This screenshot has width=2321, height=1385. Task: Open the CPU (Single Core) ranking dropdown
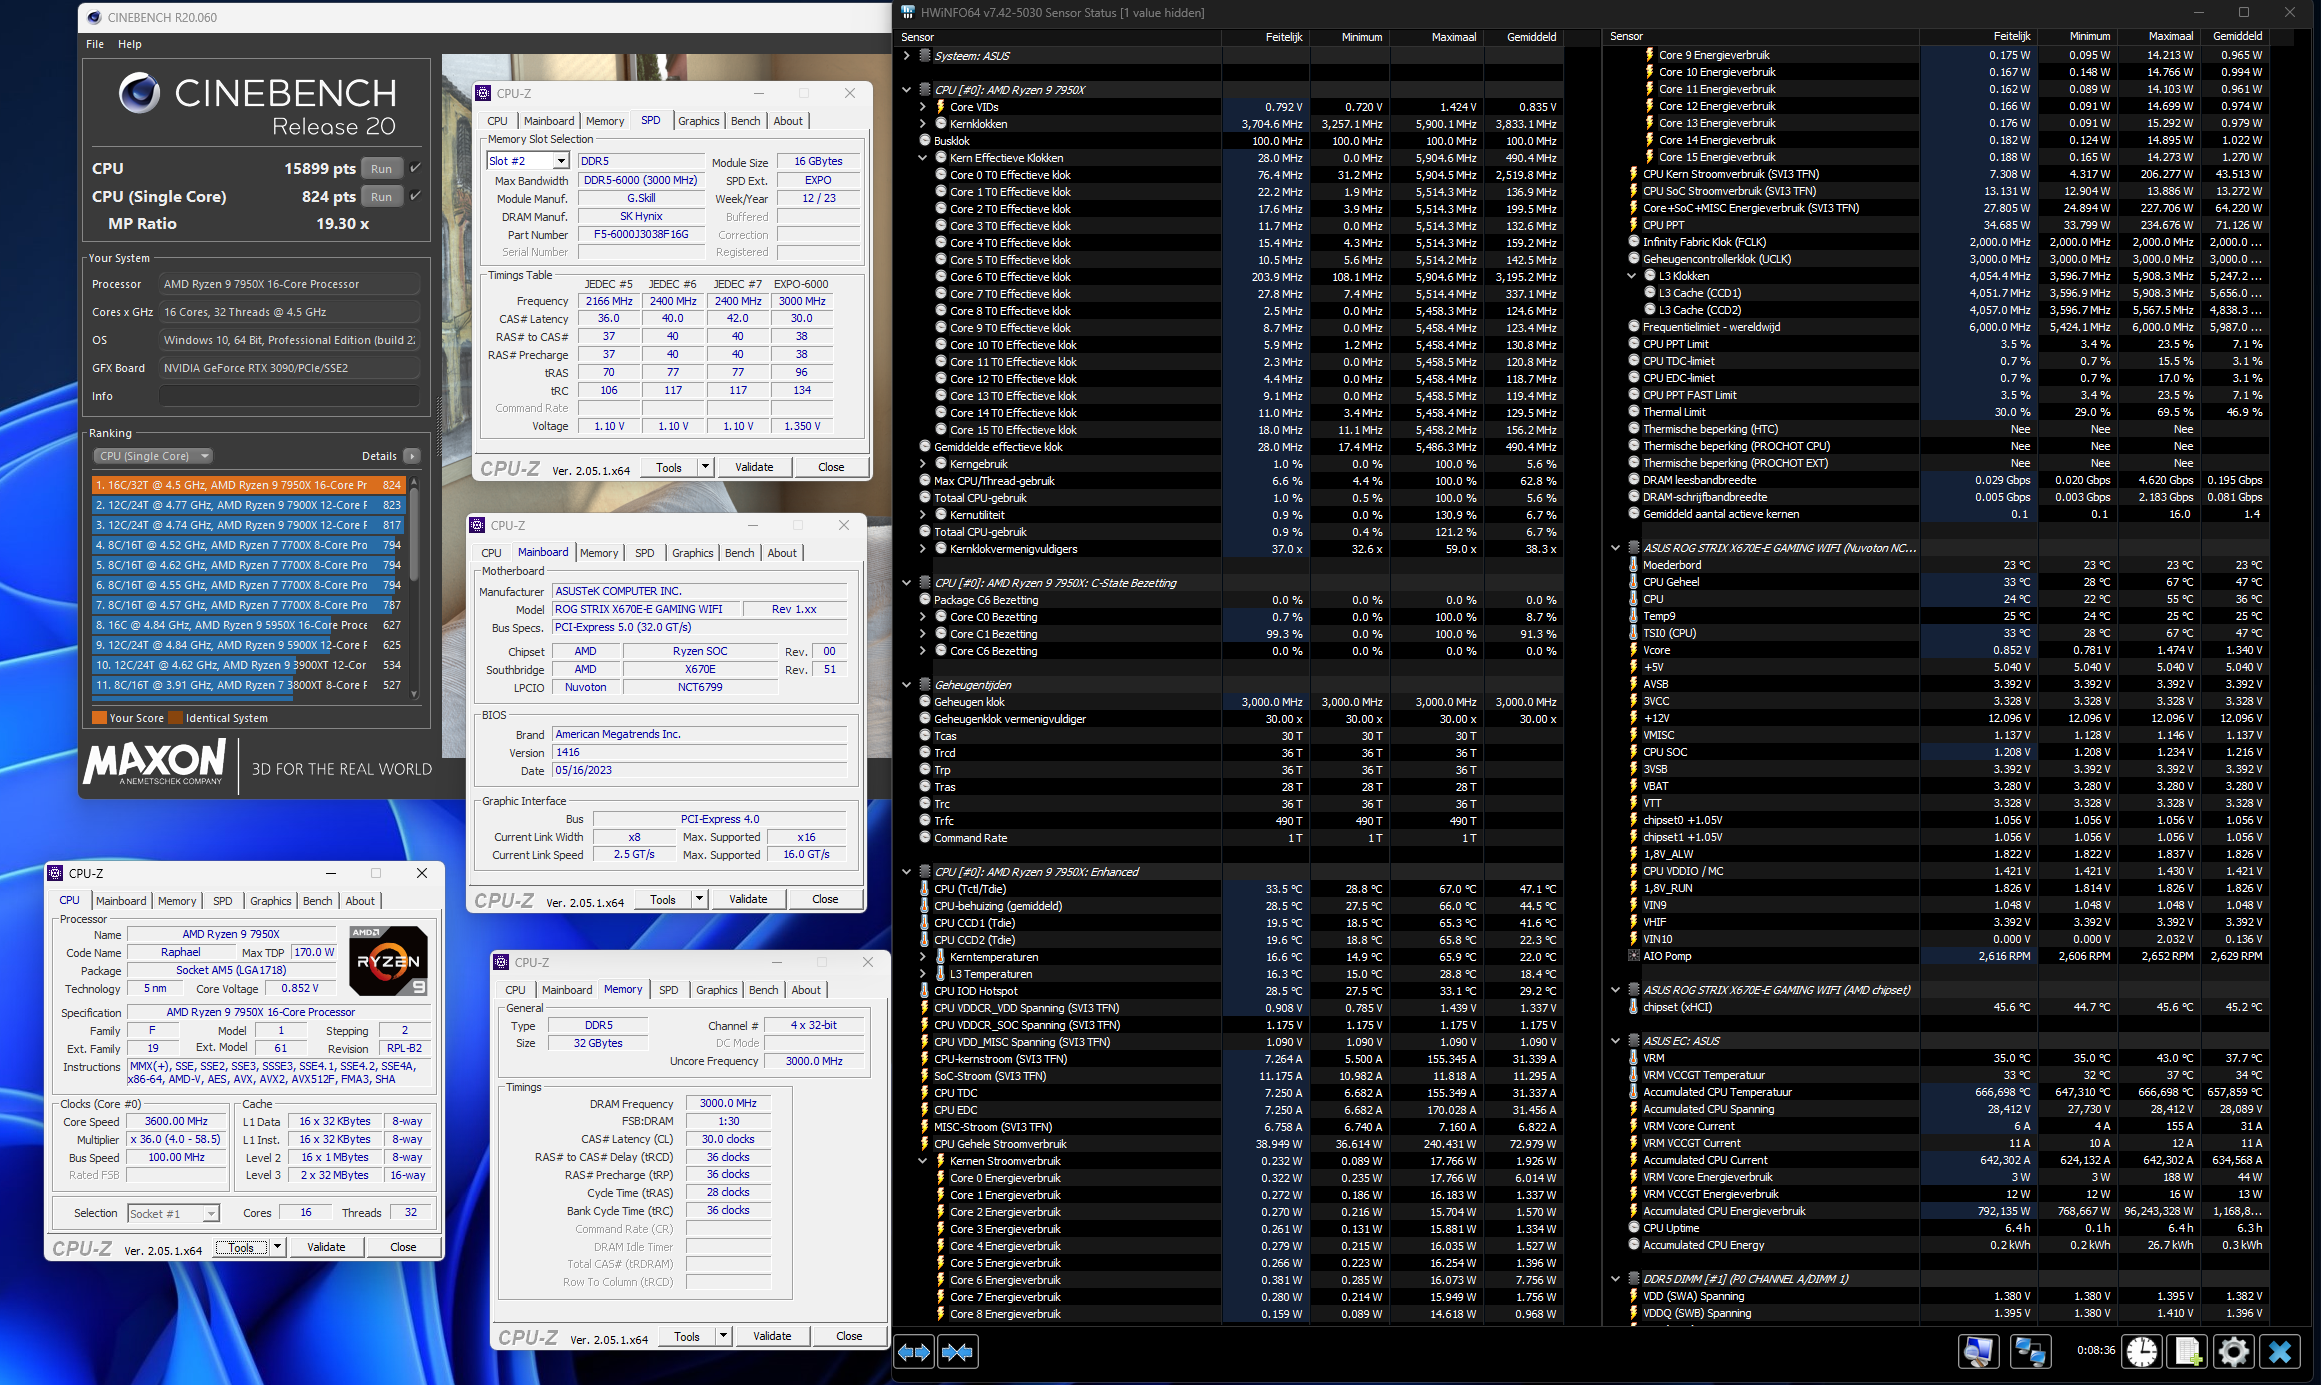[x=153, y=456]
